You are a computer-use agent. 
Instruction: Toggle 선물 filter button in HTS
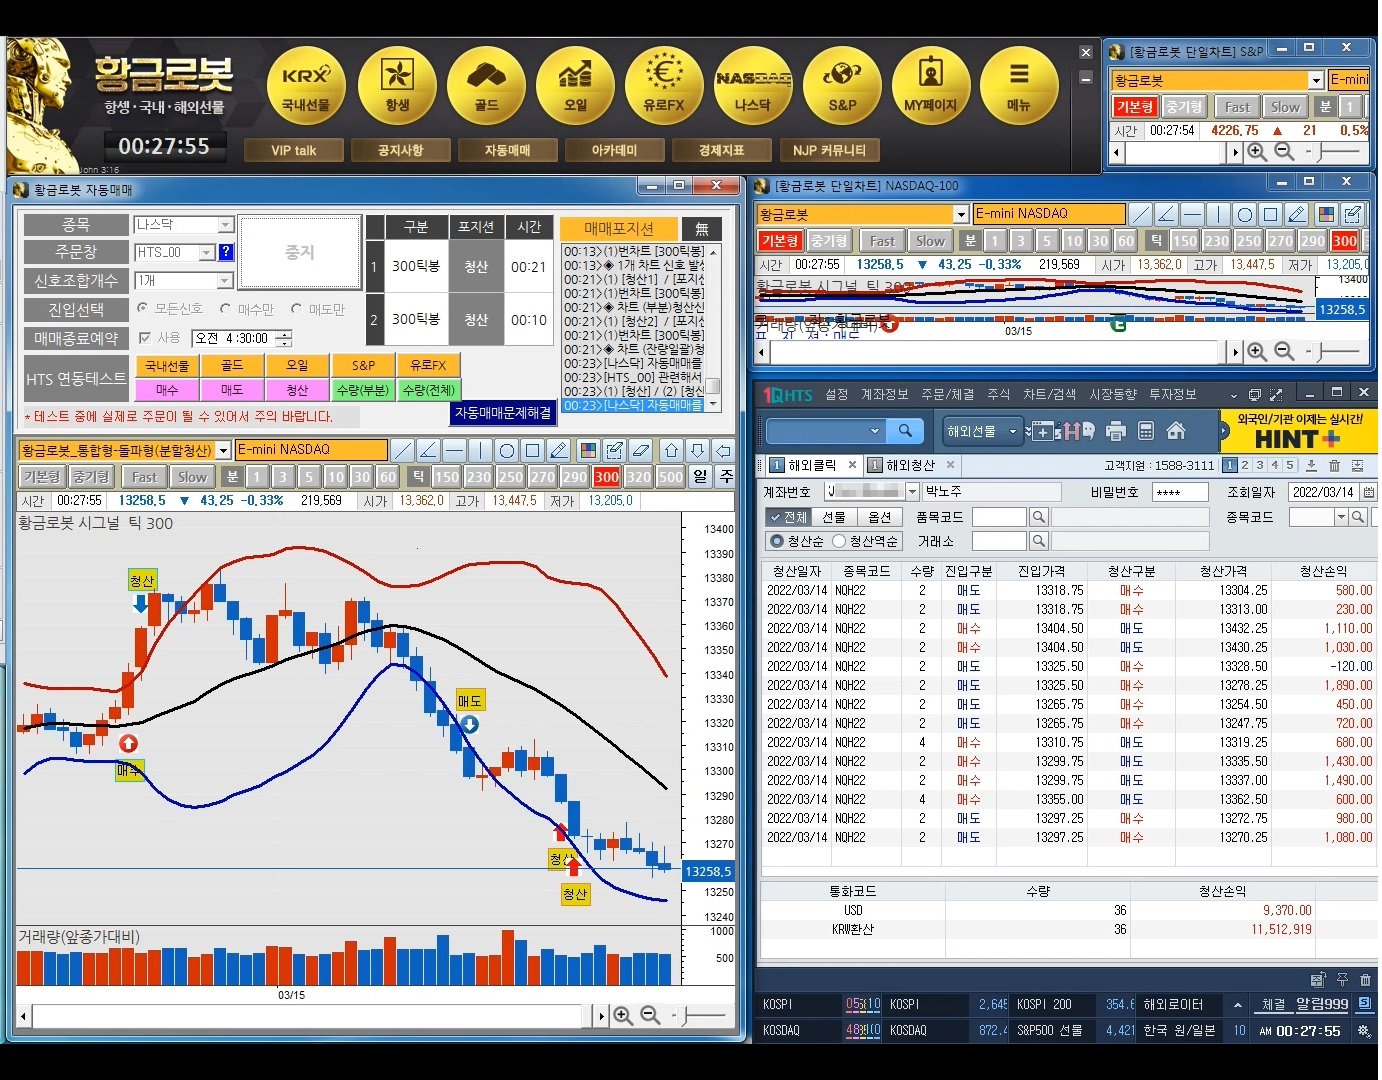[x=833, y=517]
